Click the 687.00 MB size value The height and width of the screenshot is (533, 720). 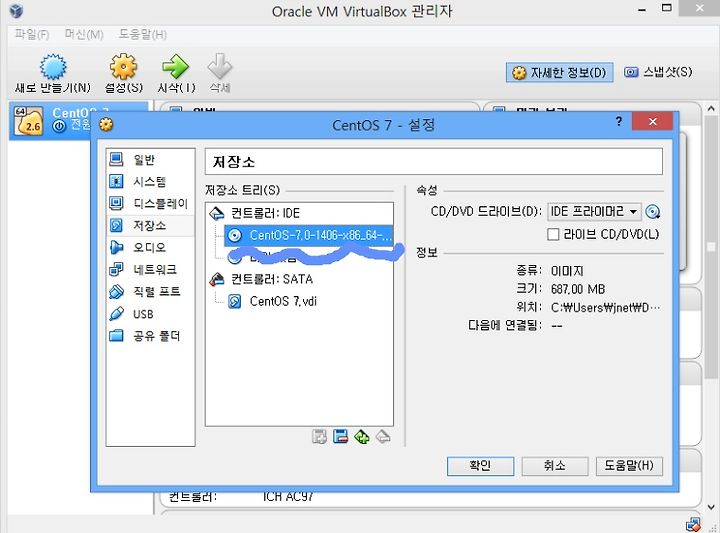click(578, 289)
